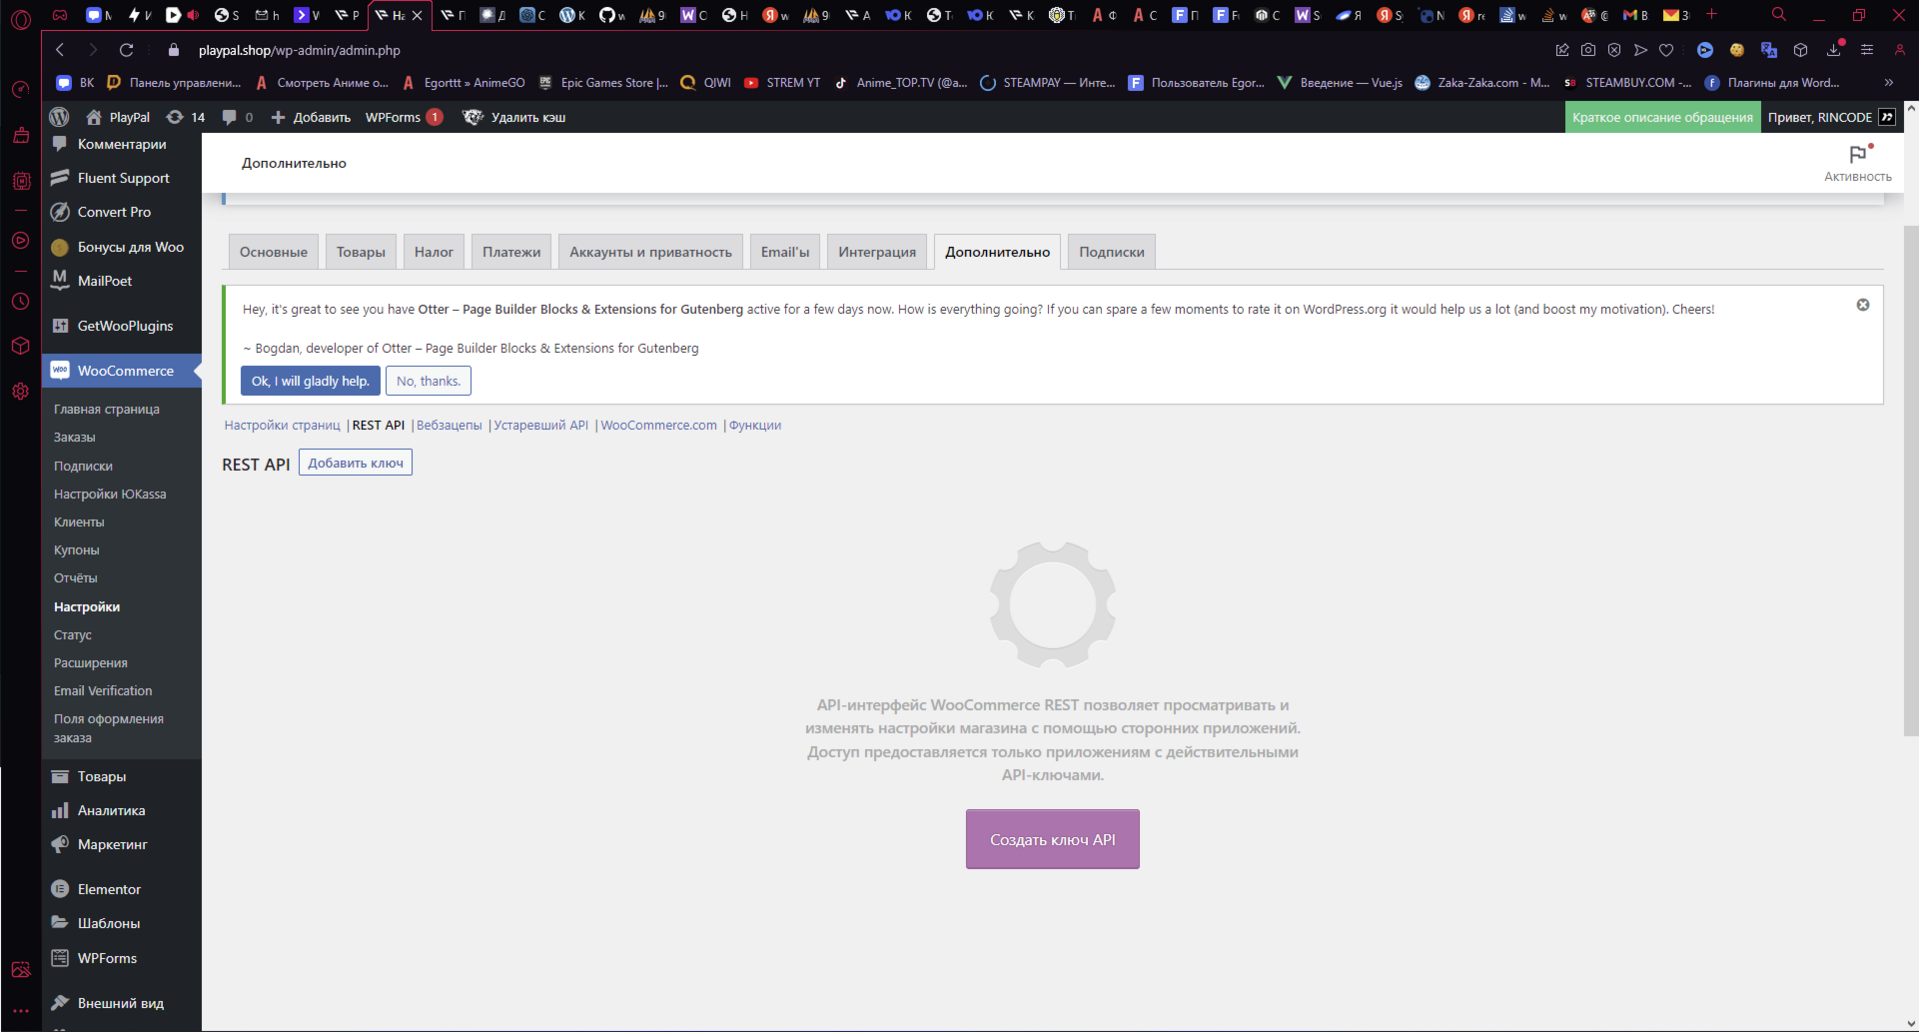This screenshot has height=1032, width=1919.
Task: Open Fluent Support sidebar item
Action: 122,178
